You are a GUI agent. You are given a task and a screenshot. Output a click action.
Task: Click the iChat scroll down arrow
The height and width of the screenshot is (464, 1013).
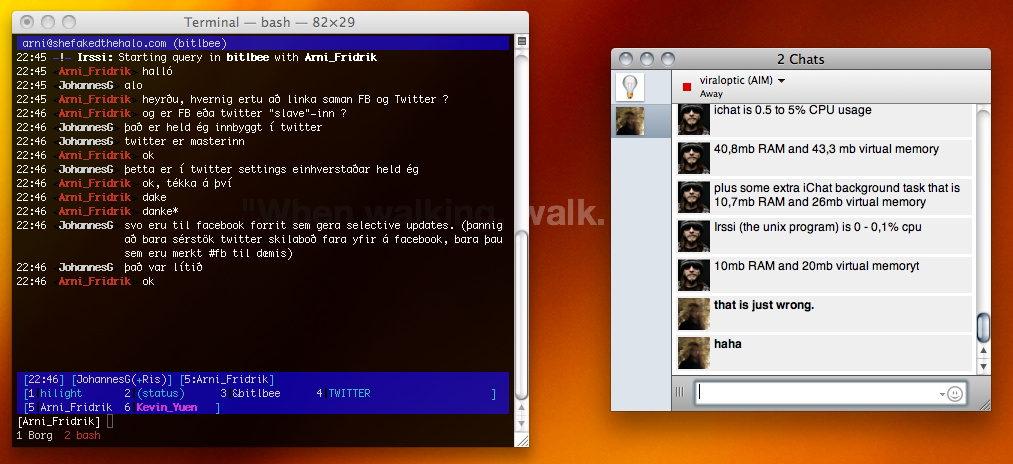pyautogui.click(x=983, y=366)
